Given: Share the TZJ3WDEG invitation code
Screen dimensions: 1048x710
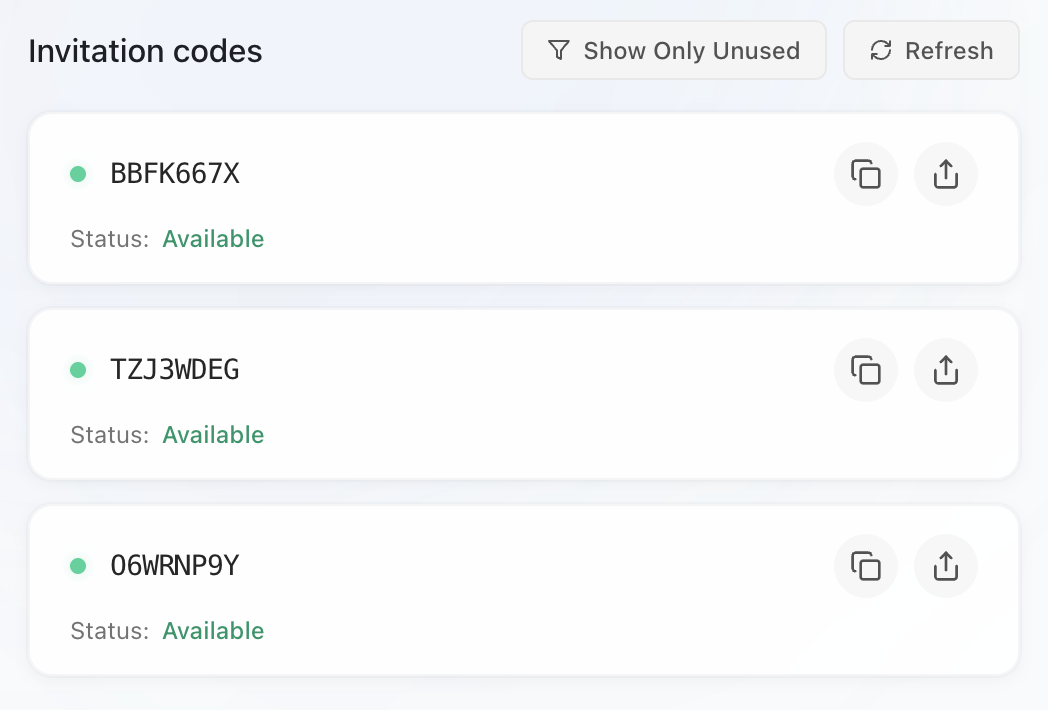Looking at the screenshot, I should (946, 370).
